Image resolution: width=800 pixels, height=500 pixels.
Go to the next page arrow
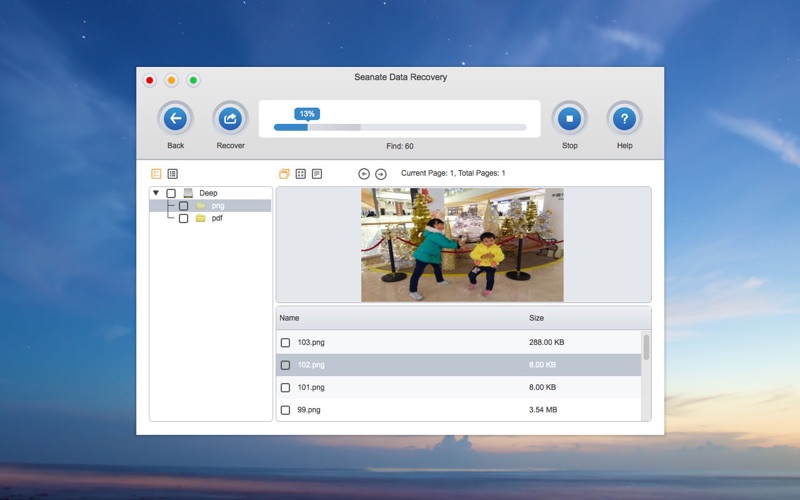[x=381, y=174]
